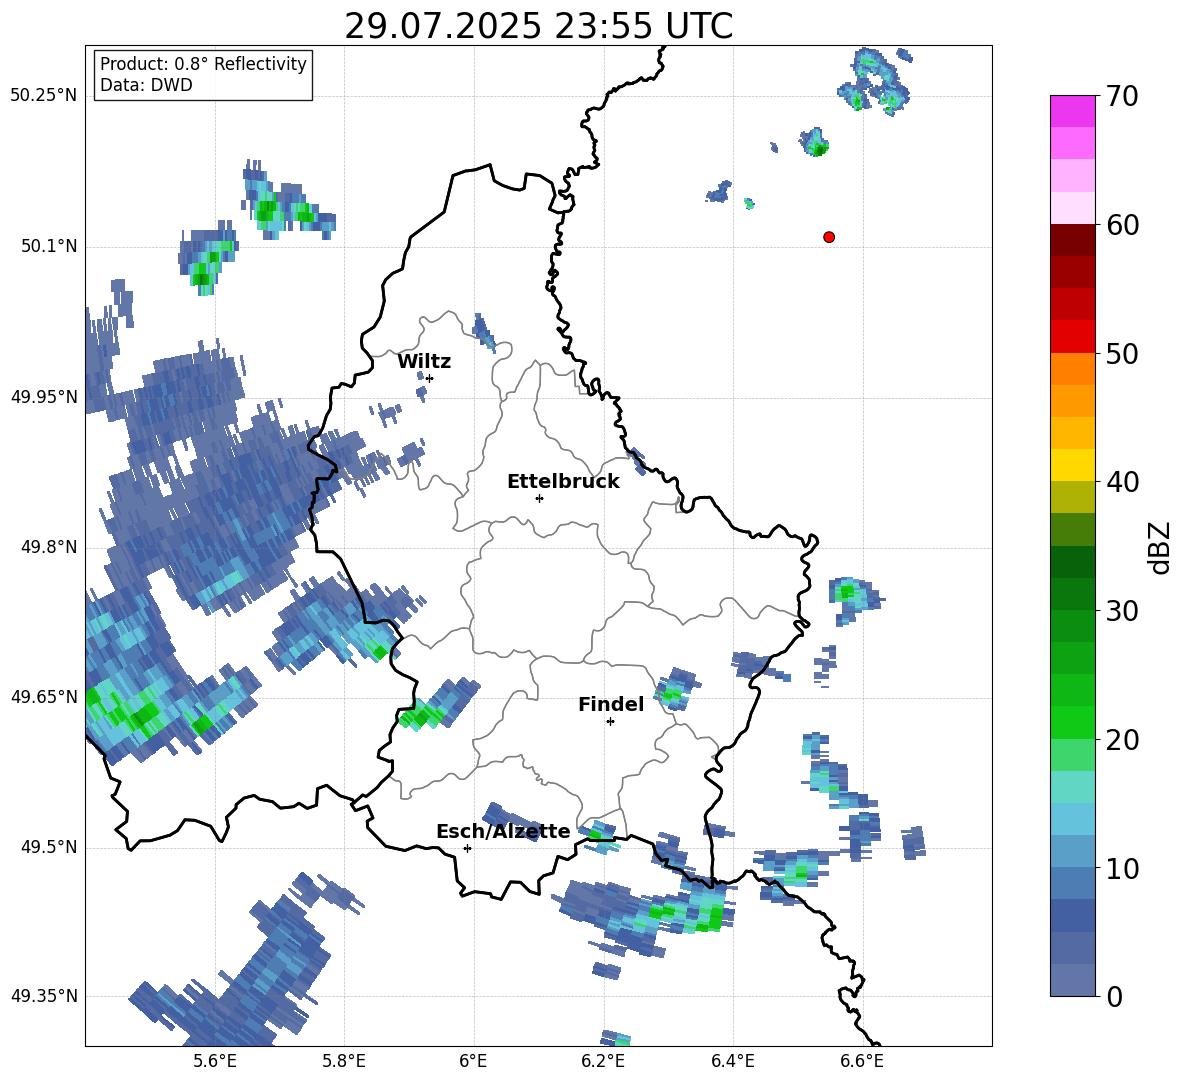The image size is (1184, 1081).
Task: Click the Esch/Alzette station cross marker
Action: (467, 848)
